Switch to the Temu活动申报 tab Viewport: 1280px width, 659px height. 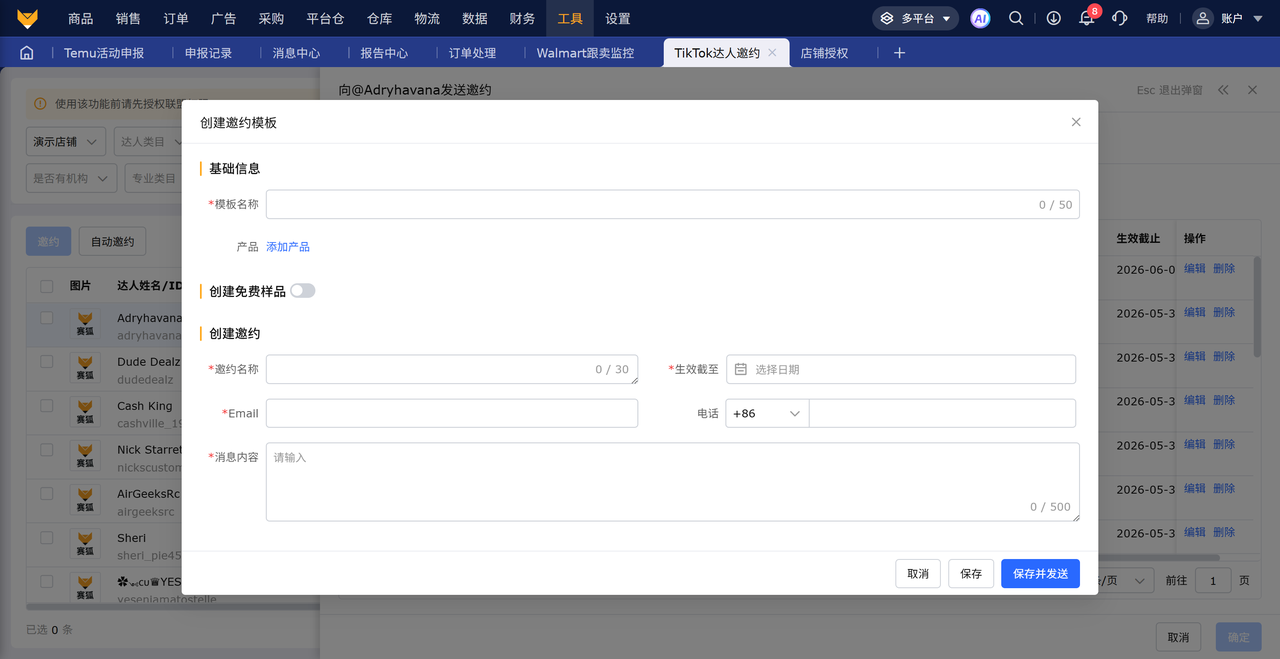click(104, 53)
